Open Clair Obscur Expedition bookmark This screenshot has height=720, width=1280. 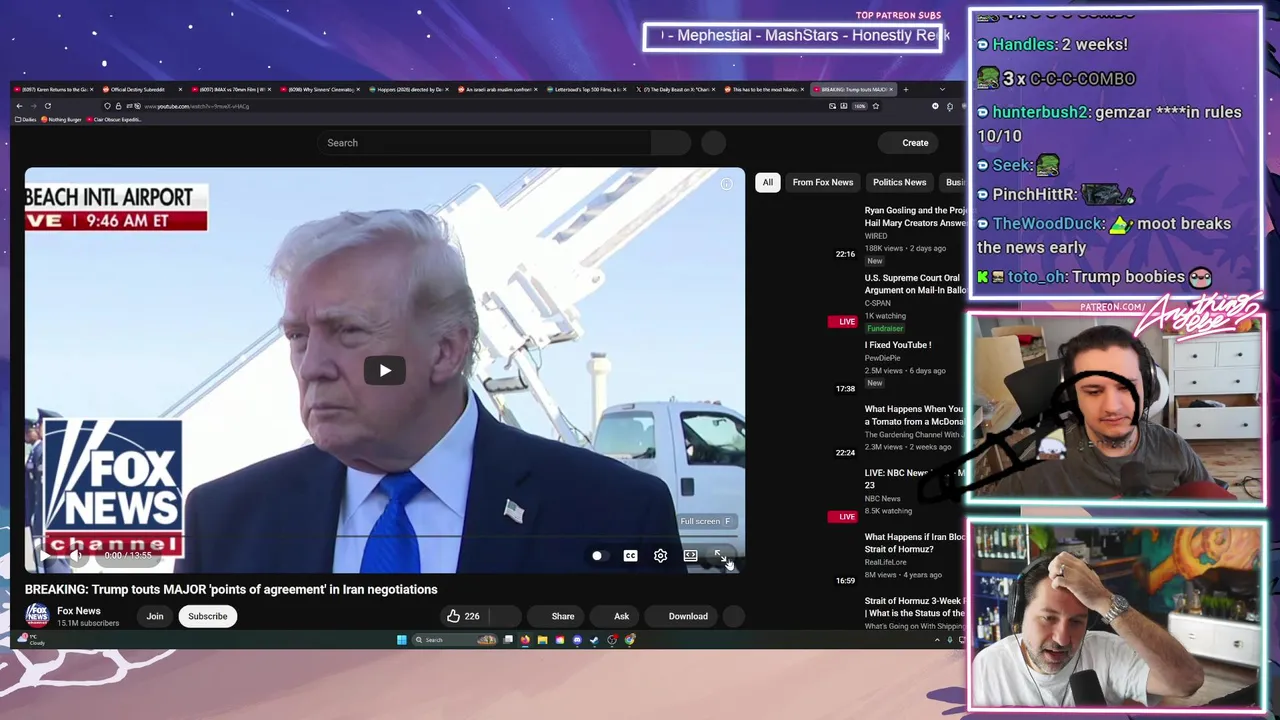click(x=116, y=120)
